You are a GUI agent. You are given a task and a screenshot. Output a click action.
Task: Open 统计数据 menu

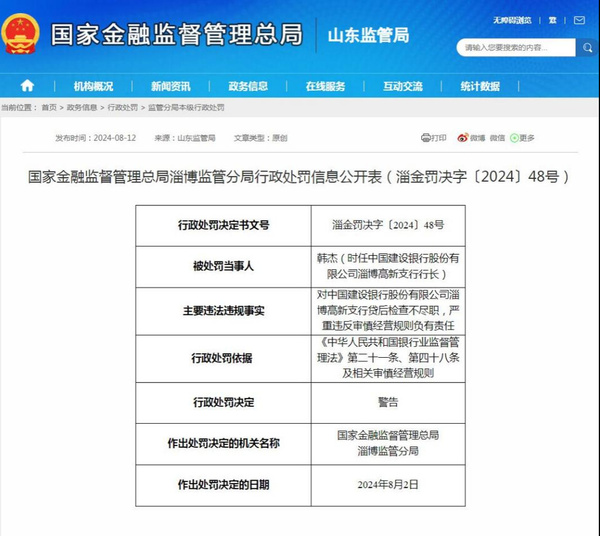point(480,86)
